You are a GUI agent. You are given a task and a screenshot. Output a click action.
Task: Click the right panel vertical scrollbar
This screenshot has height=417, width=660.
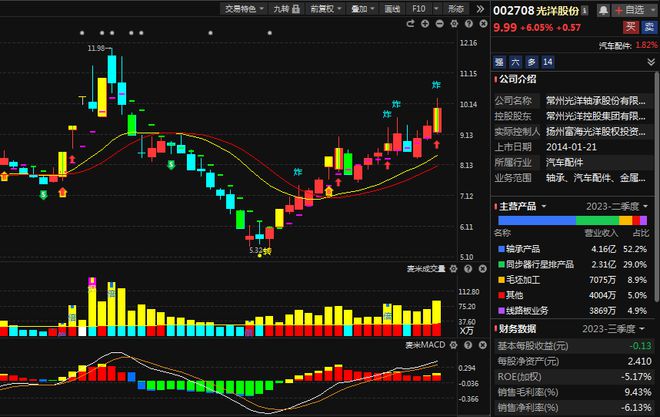(657, 187)
